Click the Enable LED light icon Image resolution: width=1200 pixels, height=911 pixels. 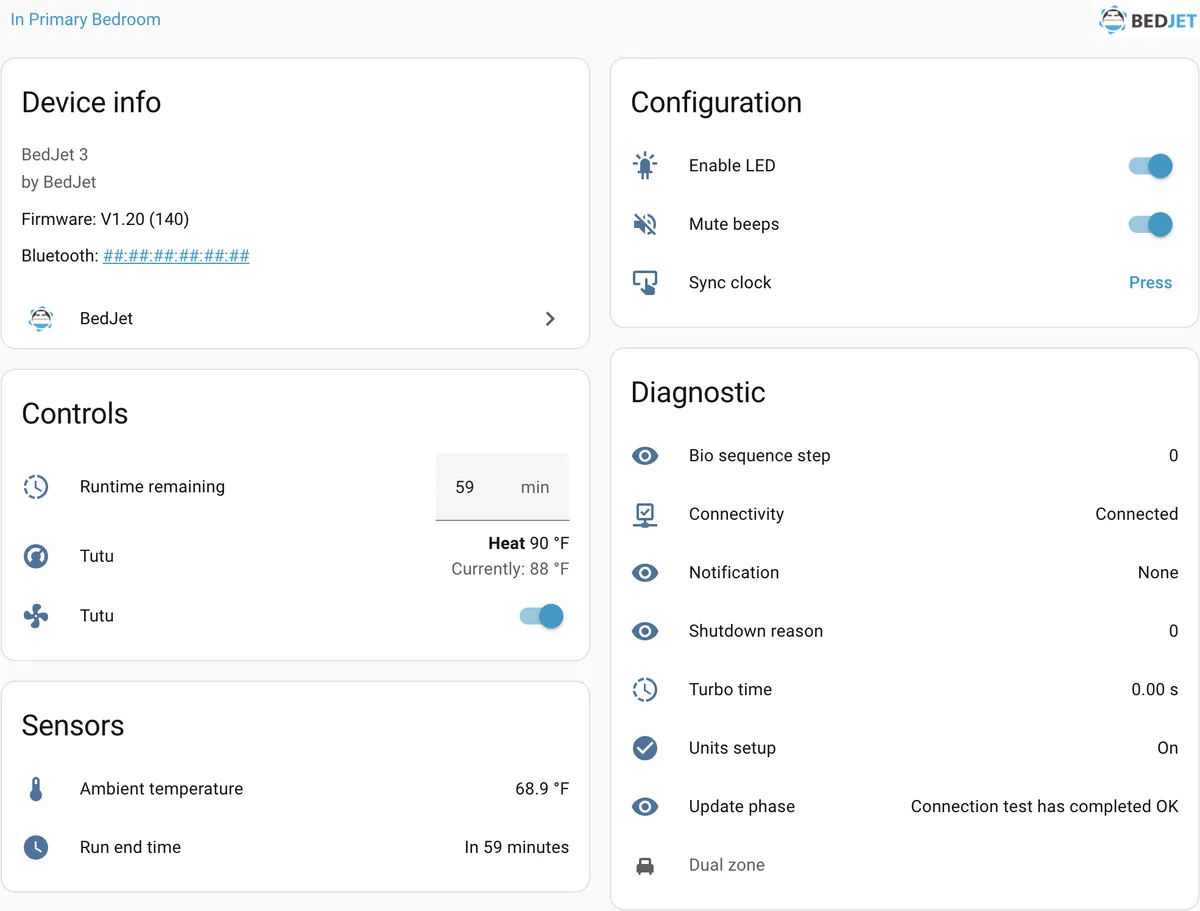click(645, 166)
